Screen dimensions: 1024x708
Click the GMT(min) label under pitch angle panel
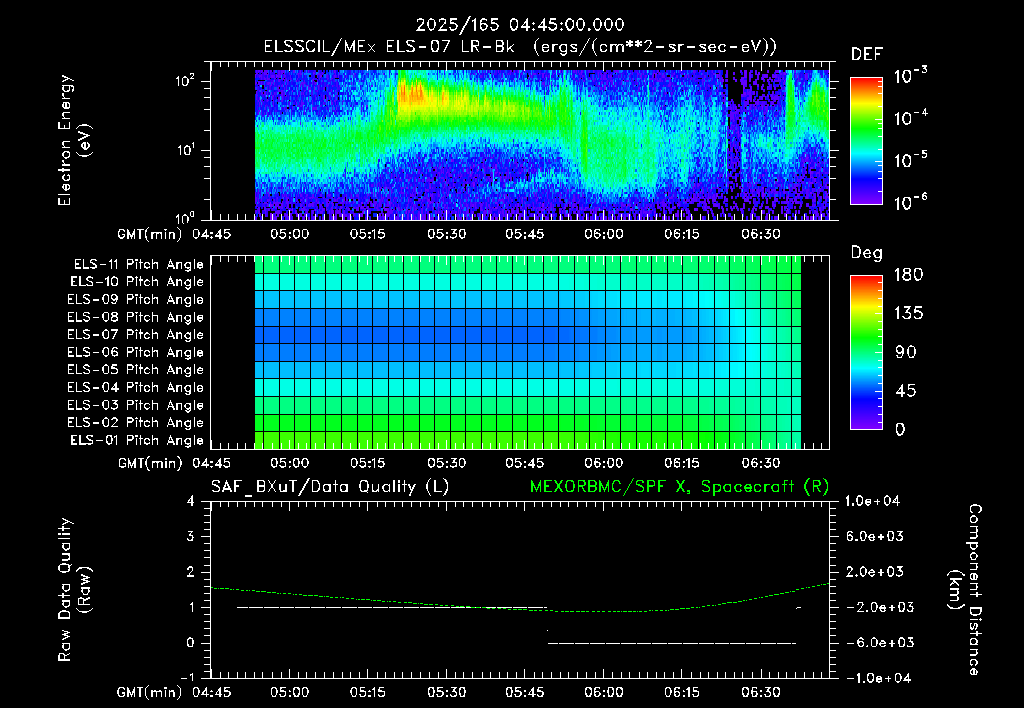coord(150,464)
